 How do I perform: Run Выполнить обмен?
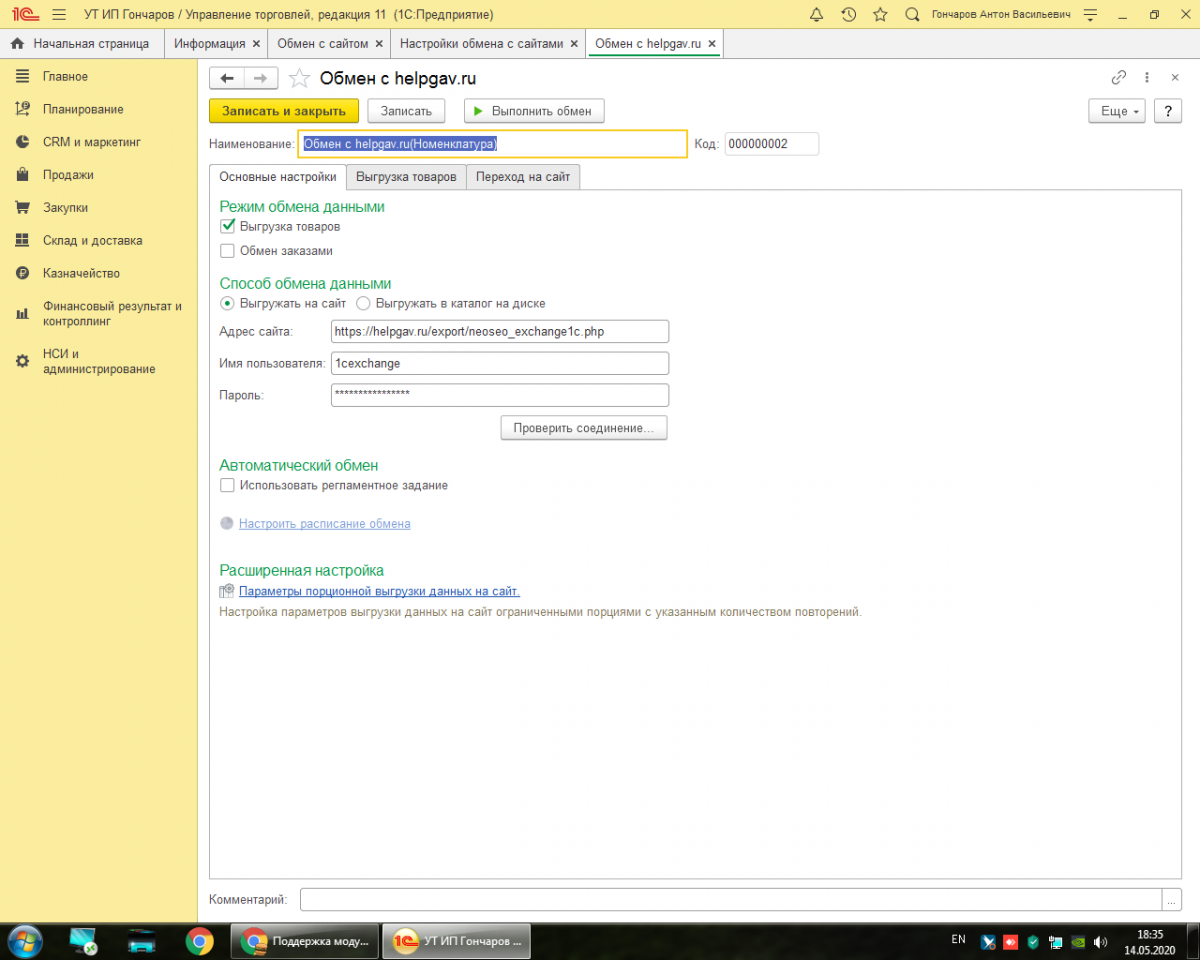[534, 111]
